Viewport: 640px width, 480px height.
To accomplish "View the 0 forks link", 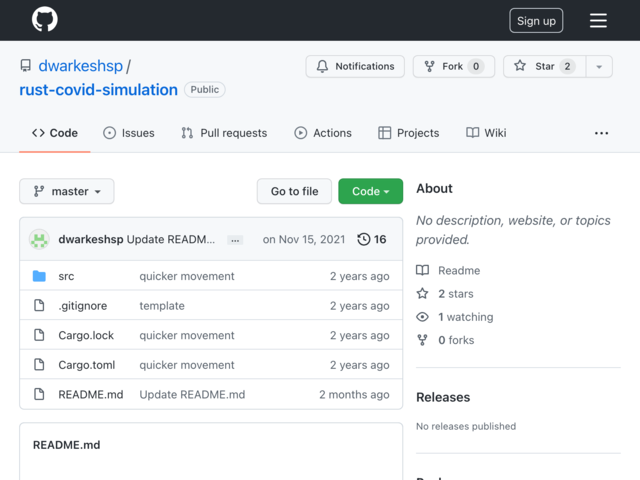I will pyautogui.click(x=456, y=340).
